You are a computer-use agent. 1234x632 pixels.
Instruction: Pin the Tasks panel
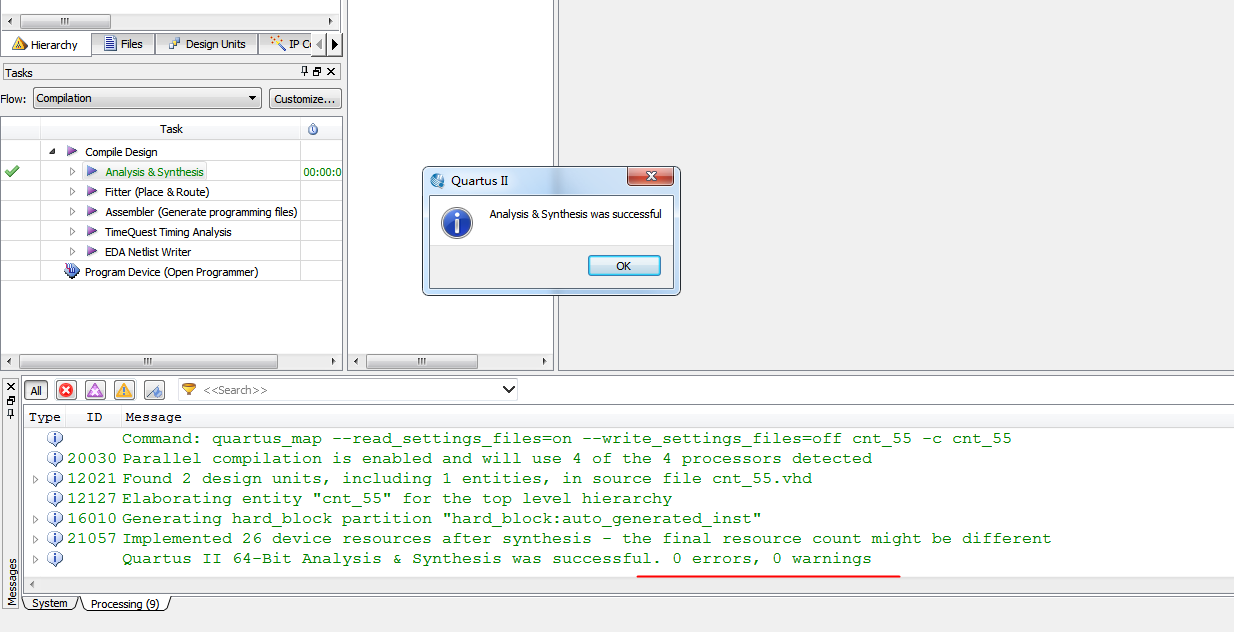pos(305,72)
